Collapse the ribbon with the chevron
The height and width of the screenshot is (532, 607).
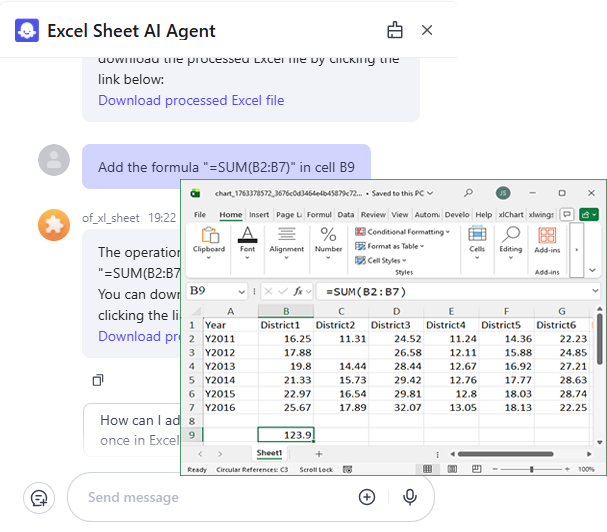[592, 270]
